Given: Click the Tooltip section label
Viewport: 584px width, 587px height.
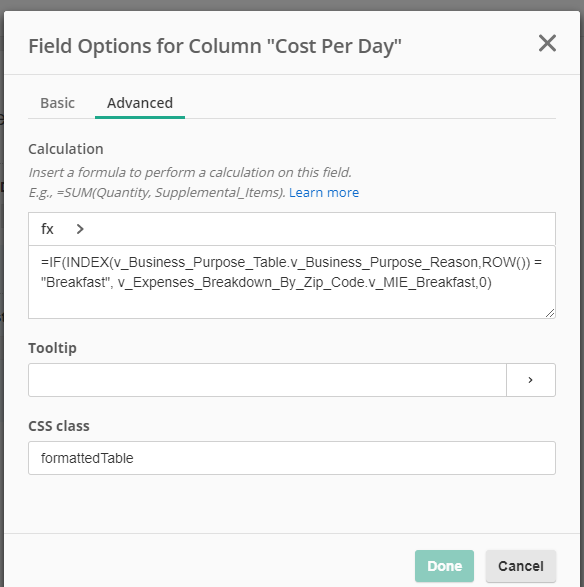Looking at the screenshot, I should point(52,348).
